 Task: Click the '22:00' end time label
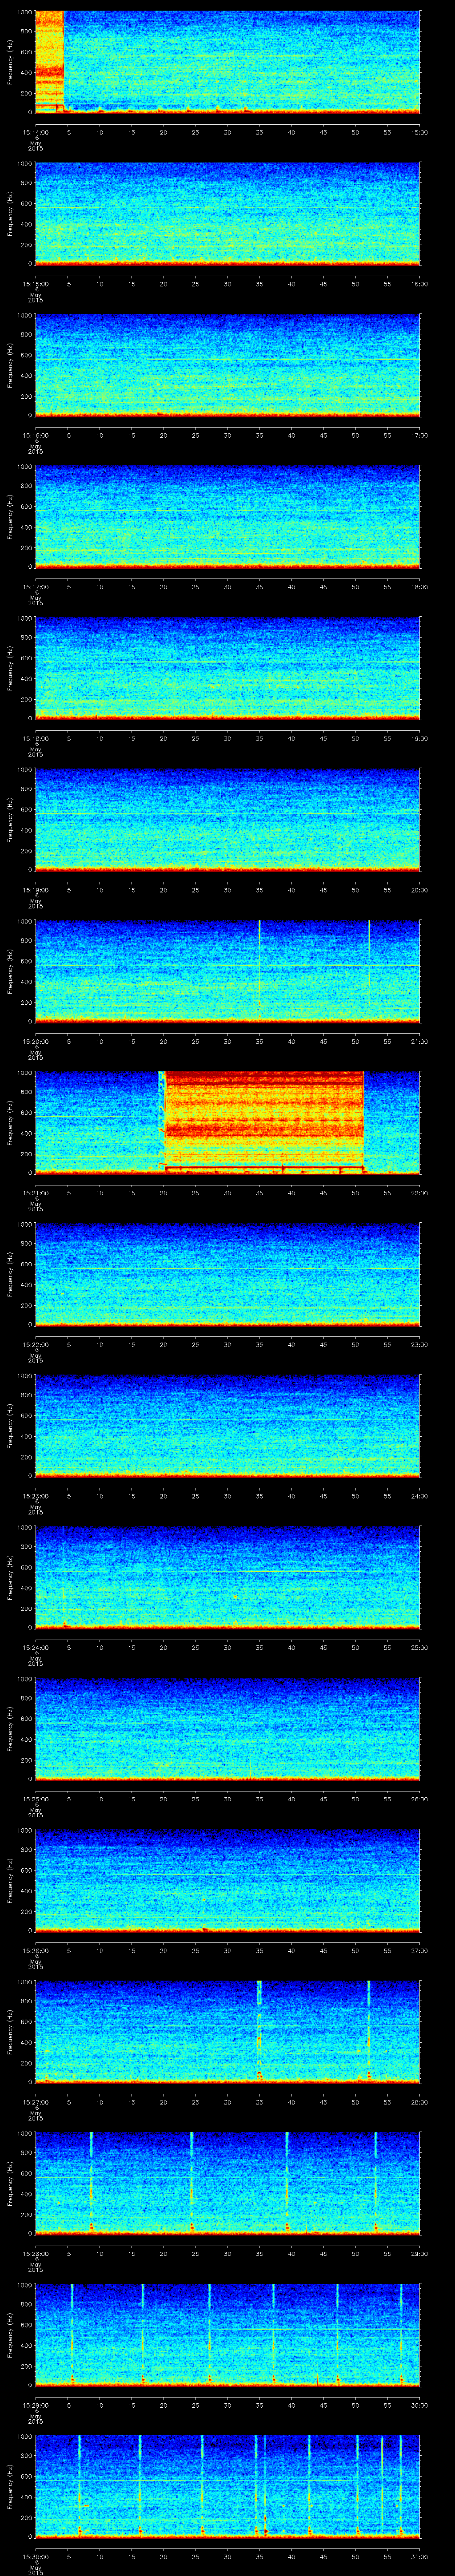pos(420,1193)
